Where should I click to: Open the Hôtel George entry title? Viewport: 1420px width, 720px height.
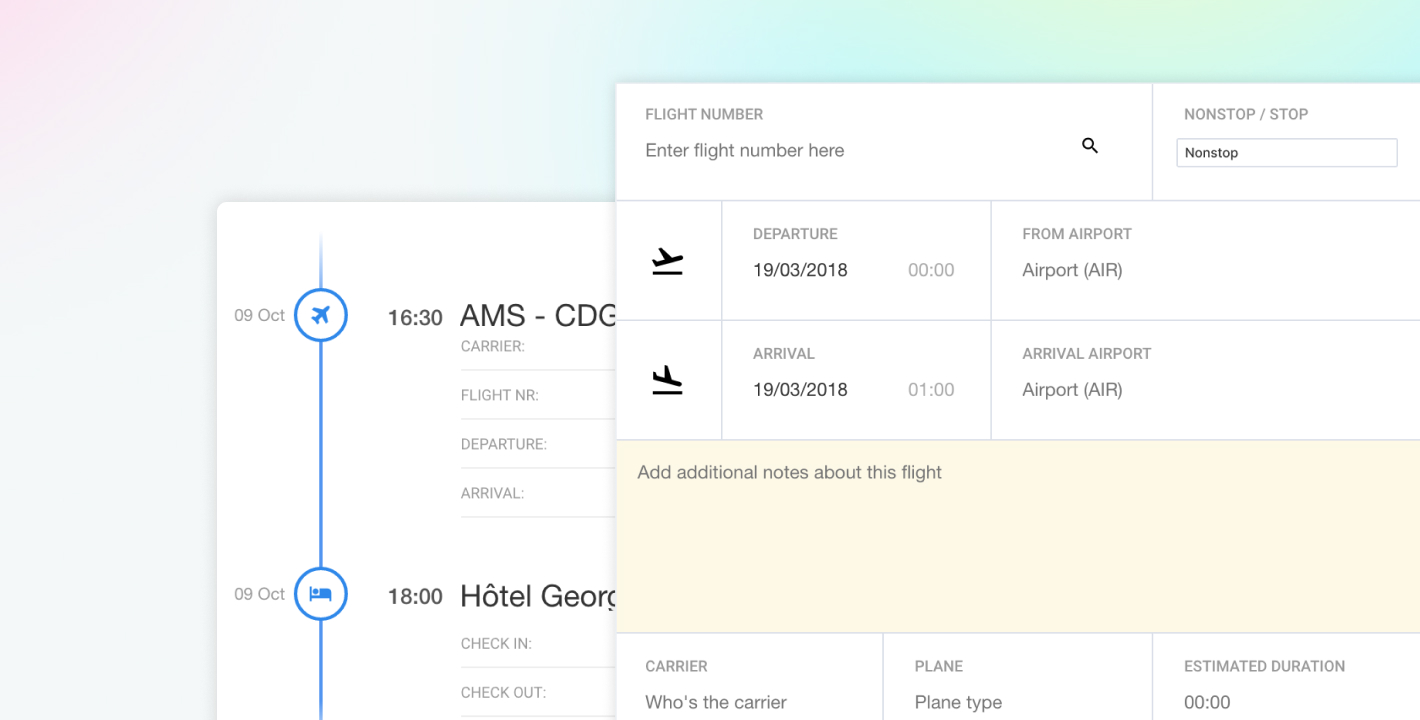[537, 596]
